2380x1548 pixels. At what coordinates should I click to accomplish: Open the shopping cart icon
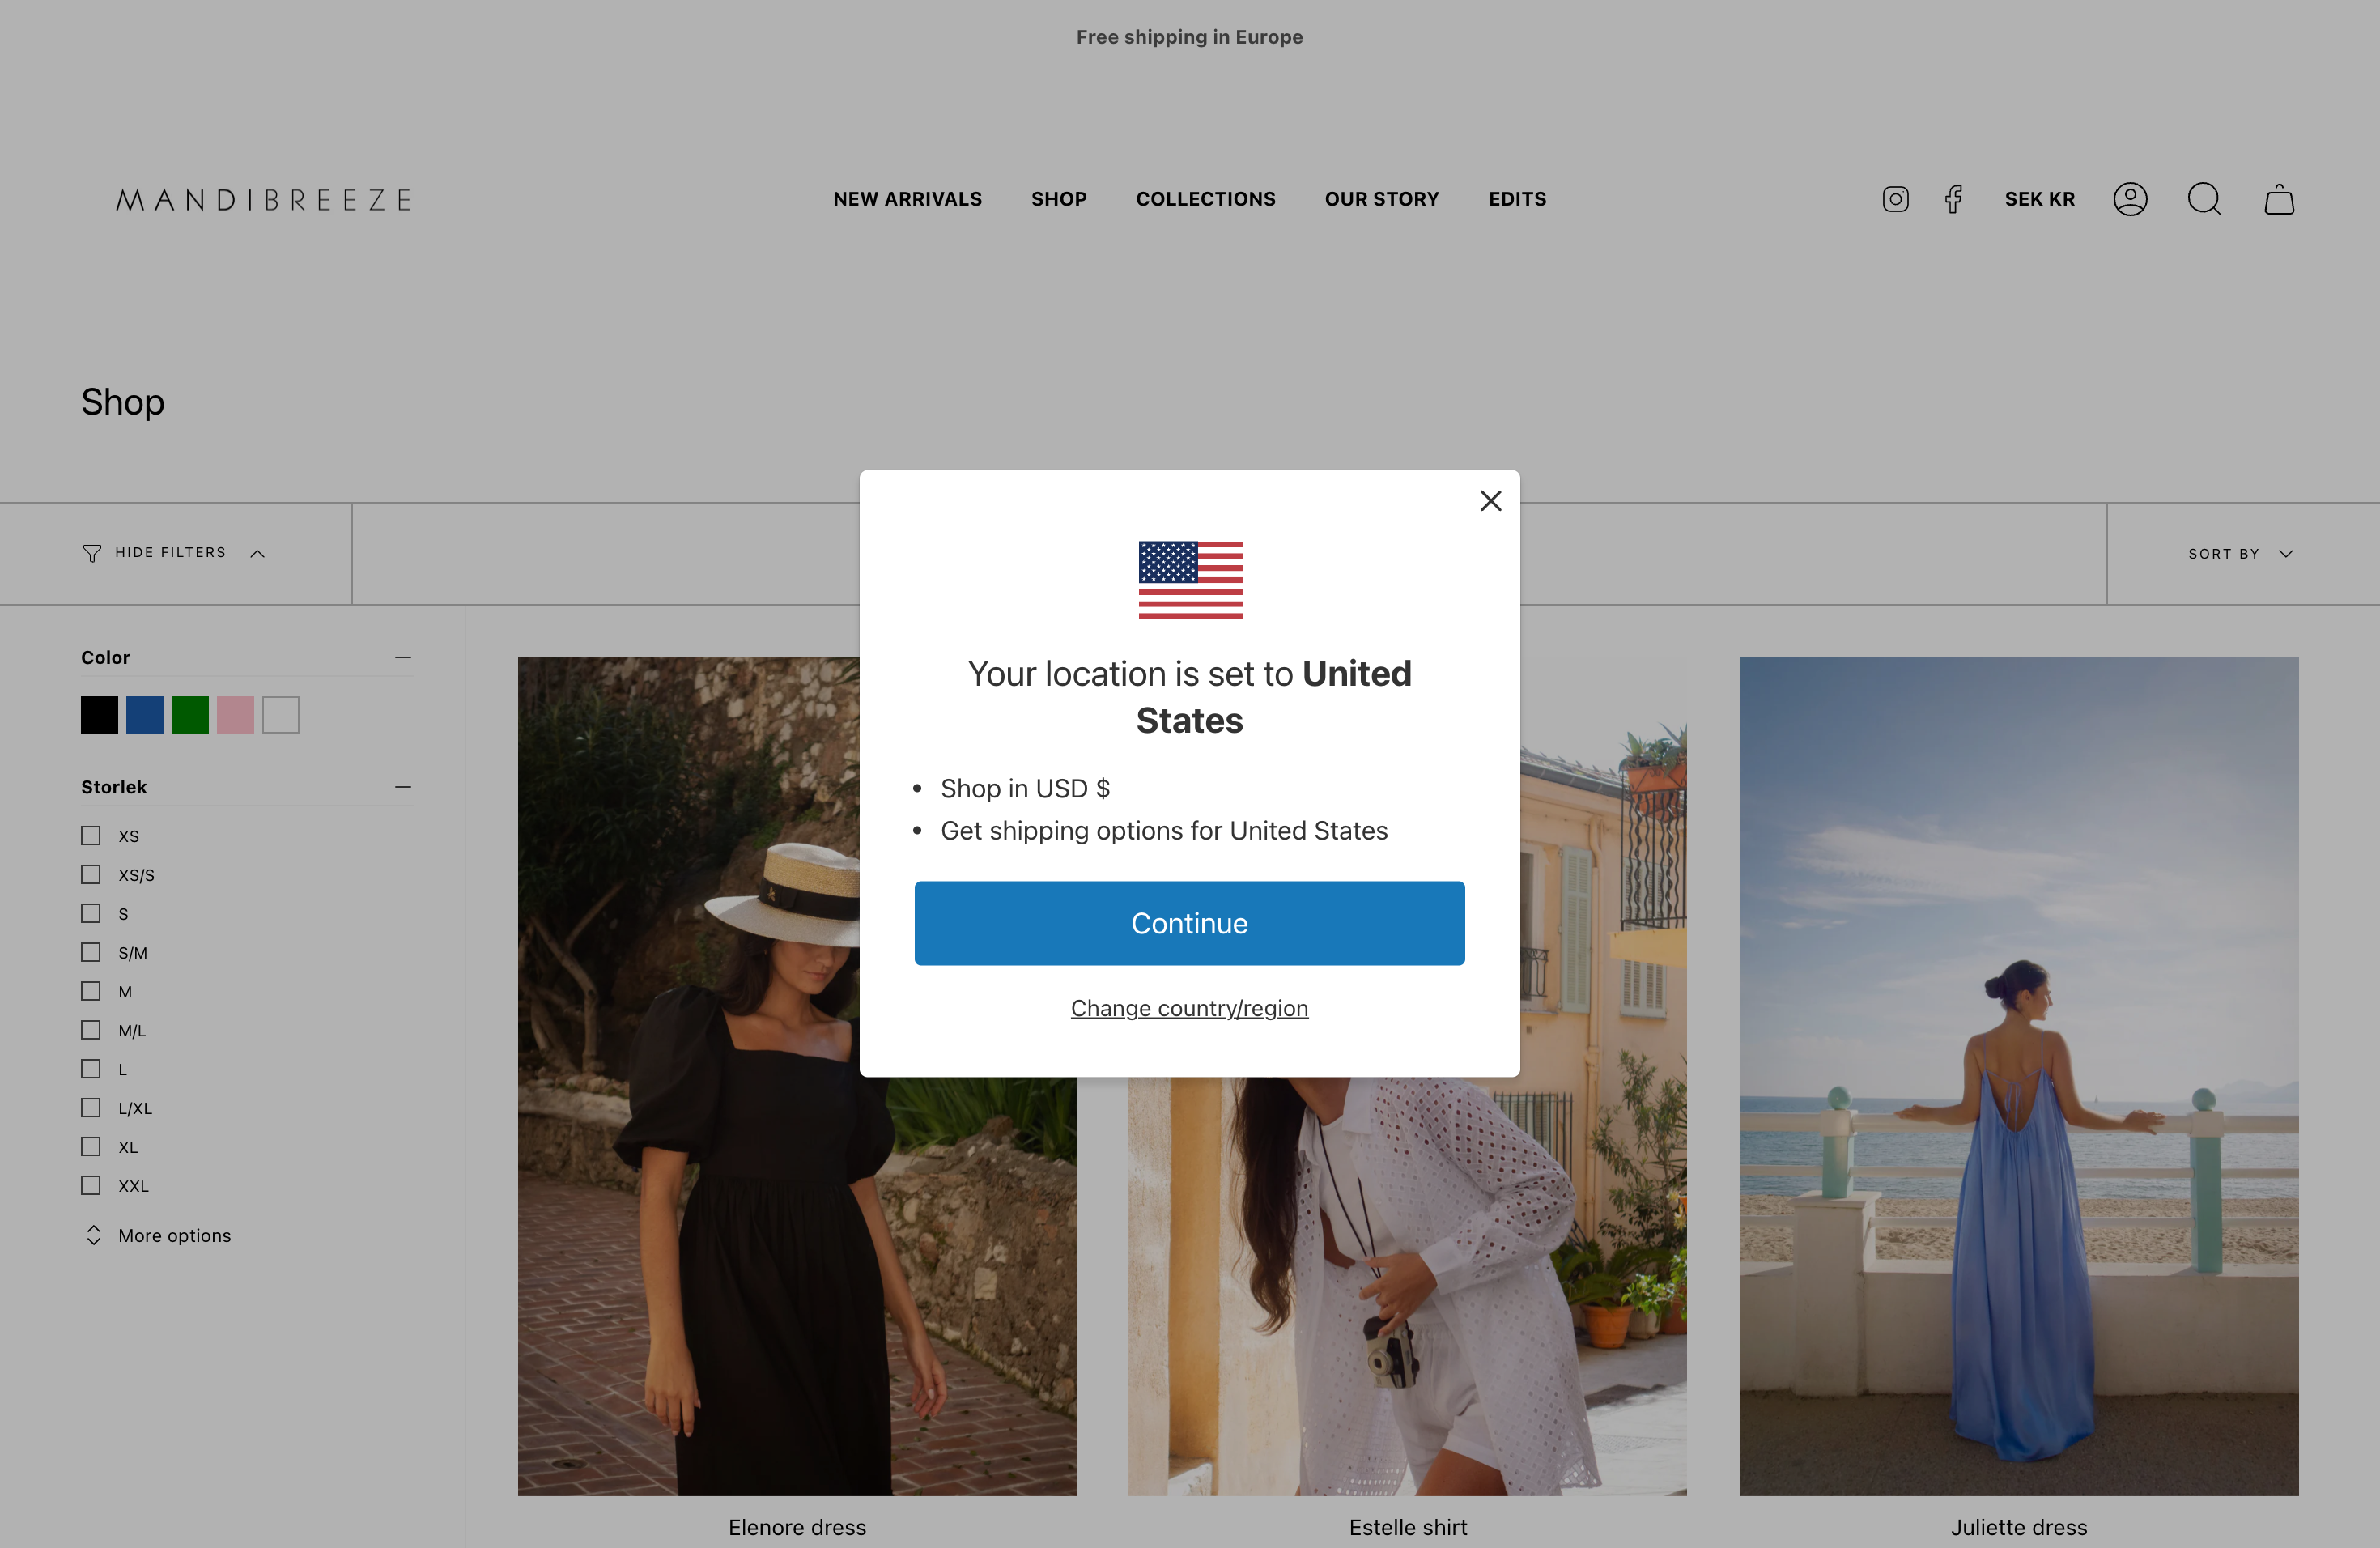tap(2279, 199)
